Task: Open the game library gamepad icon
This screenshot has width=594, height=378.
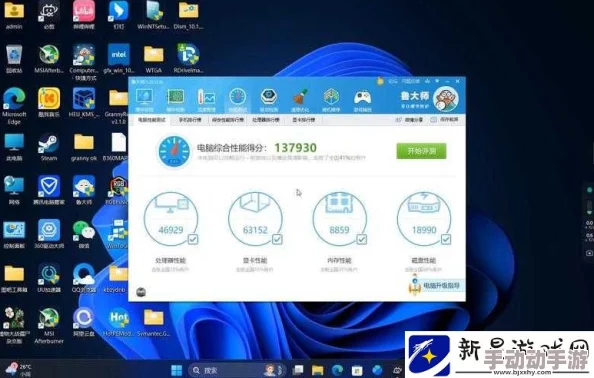Action: [x=363, y=100]
